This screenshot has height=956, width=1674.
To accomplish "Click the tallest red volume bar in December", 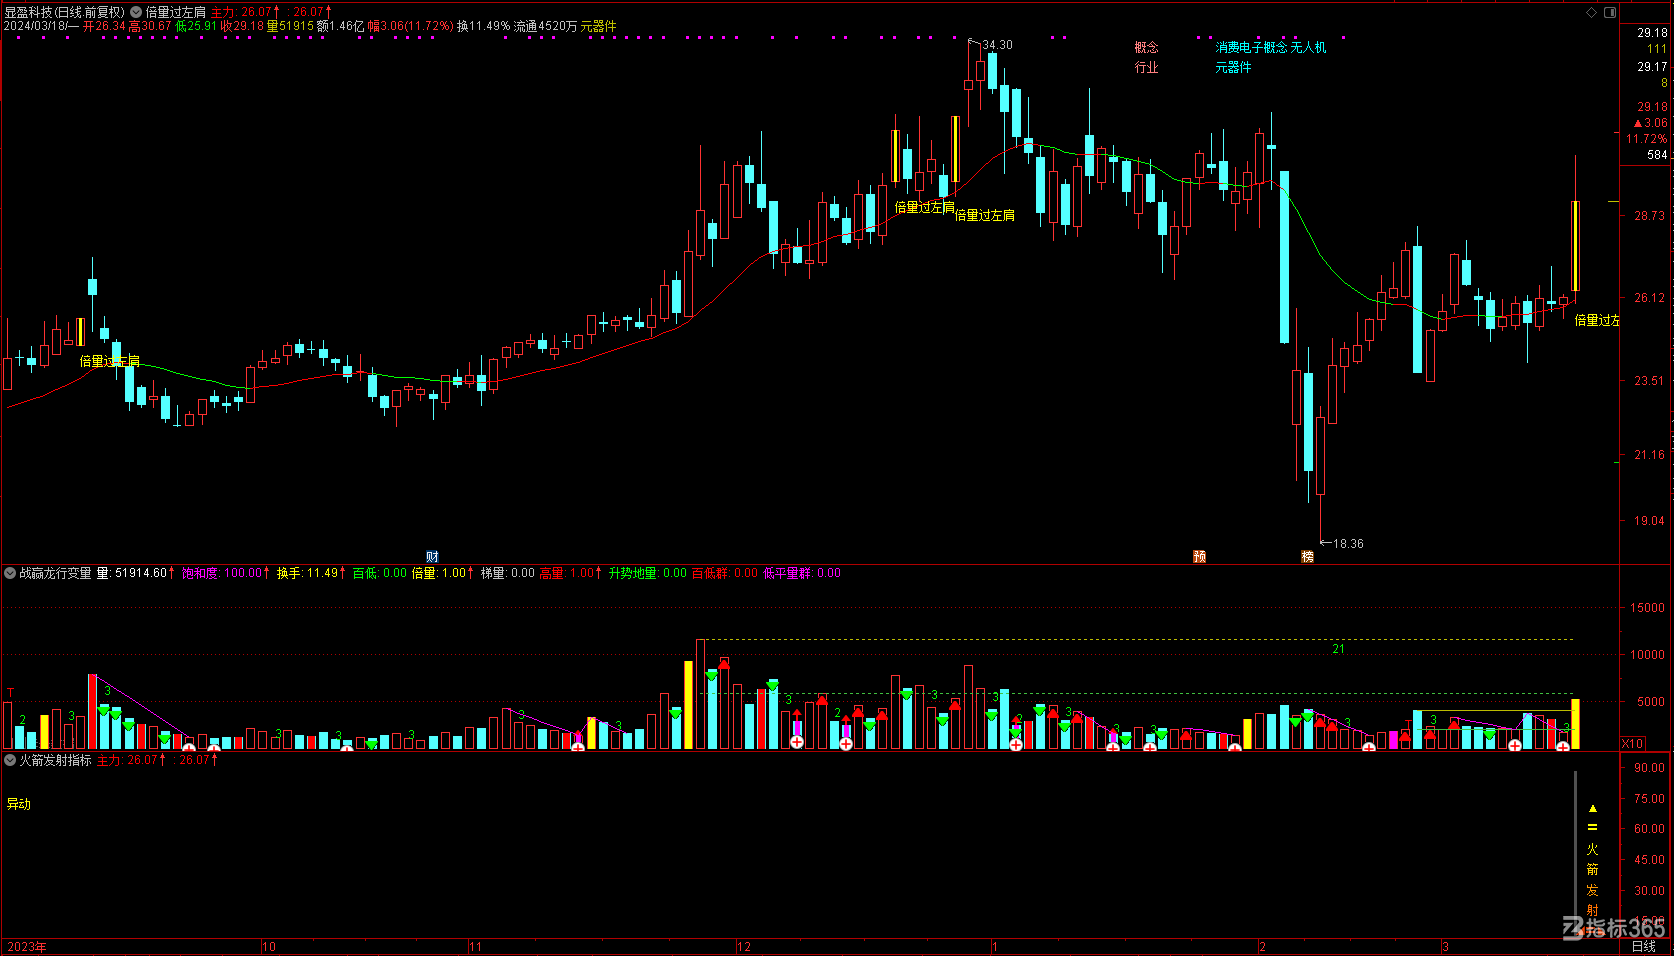I will coord(700,694).
